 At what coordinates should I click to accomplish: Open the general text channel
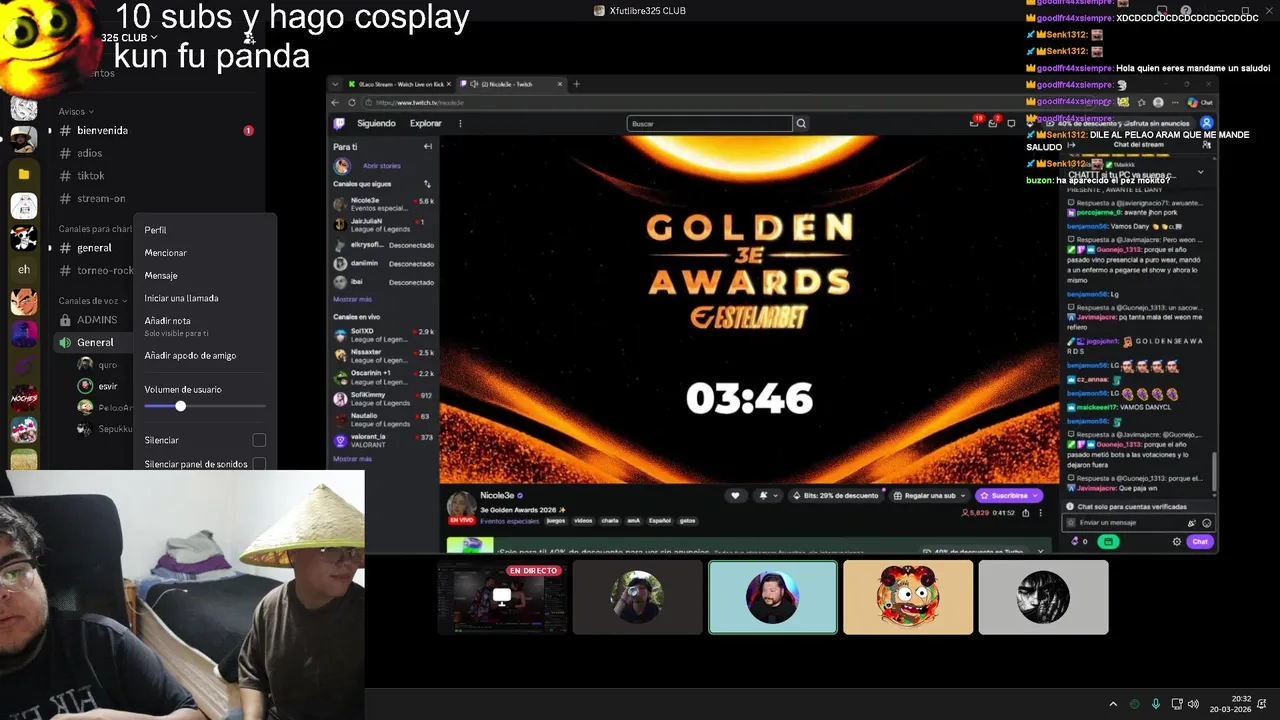(94, 247)
